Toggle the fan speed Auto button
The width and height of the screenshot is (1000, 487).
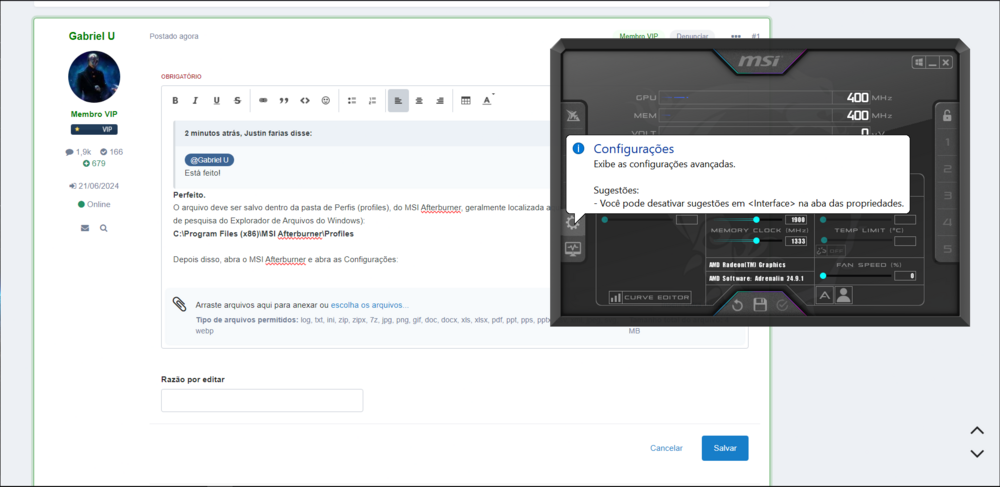click(x=825, y=294)
